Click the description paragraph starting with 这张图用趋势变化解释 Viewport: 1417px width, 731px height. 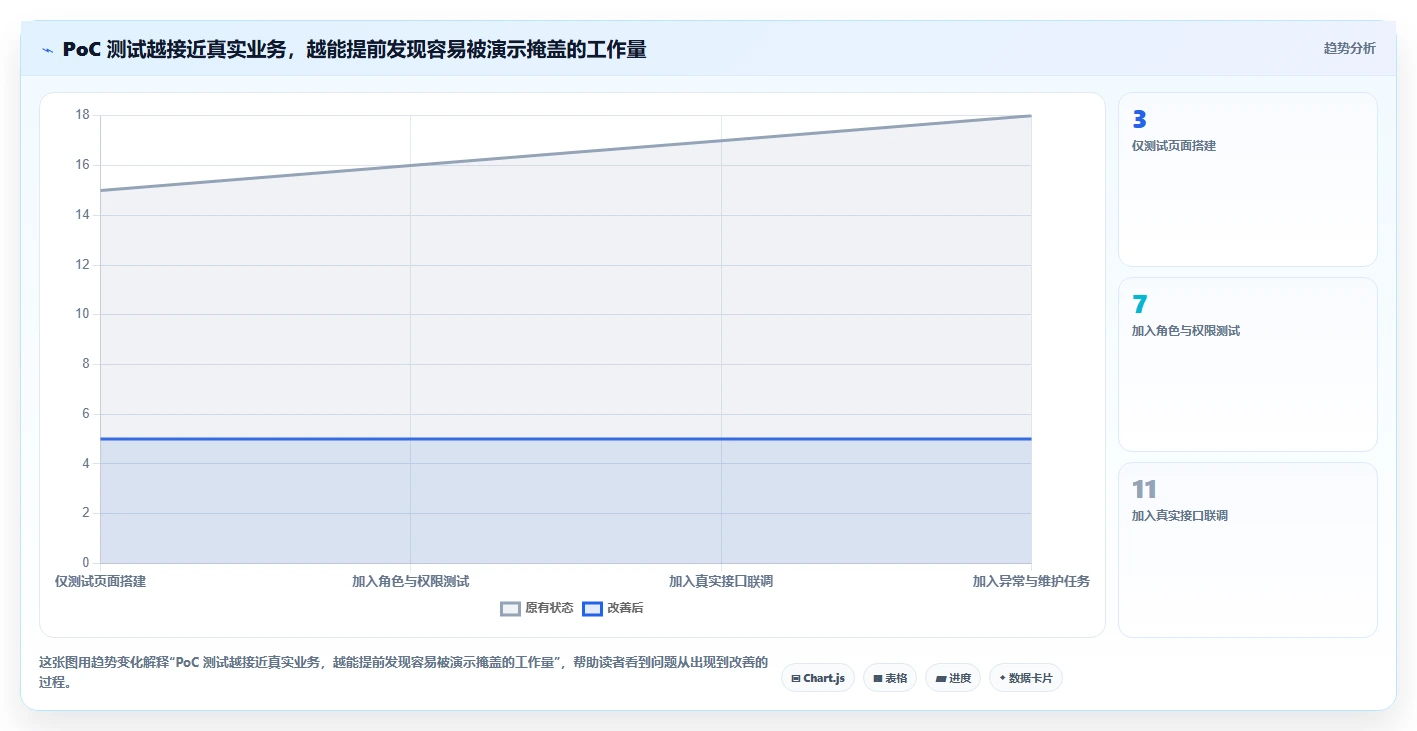pos(403,672)
